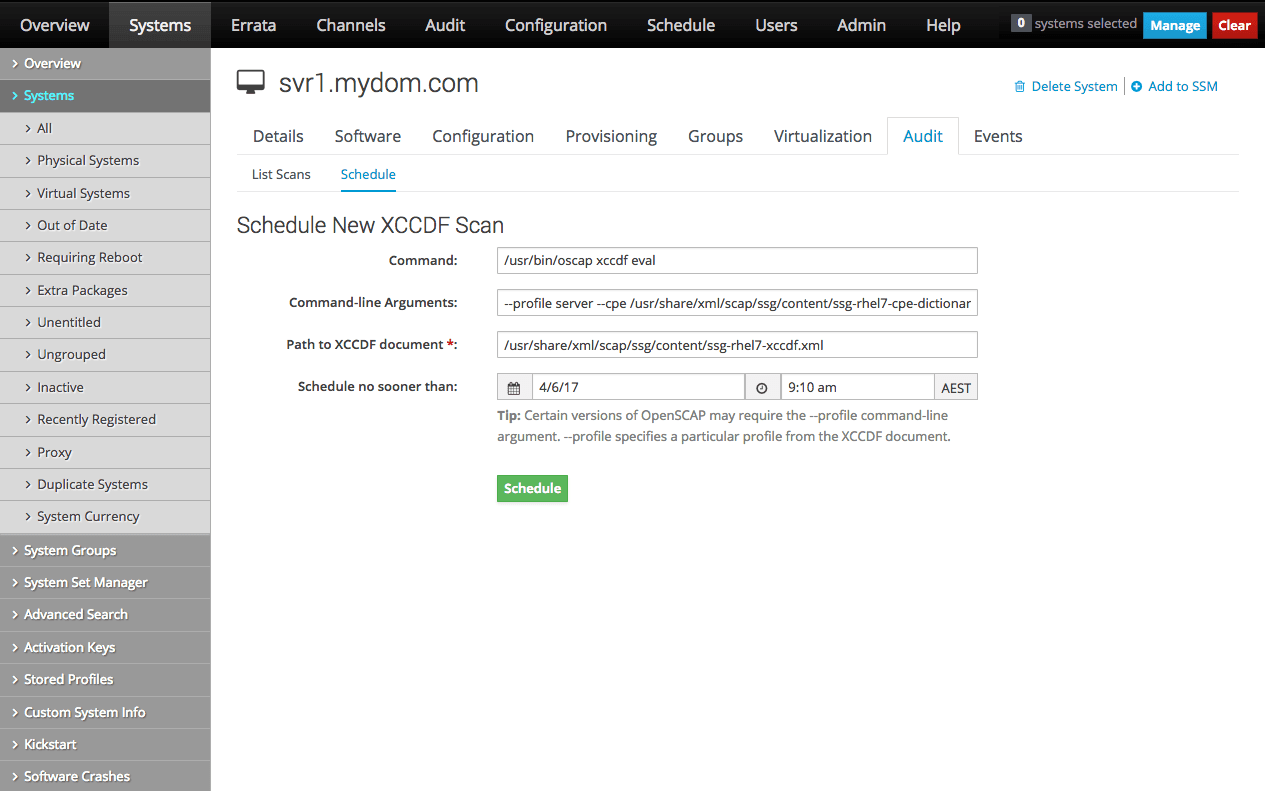The width and height of the screenshot is (1265, 791).
Task: Click the red Clear button
Action: [1235, 25]
